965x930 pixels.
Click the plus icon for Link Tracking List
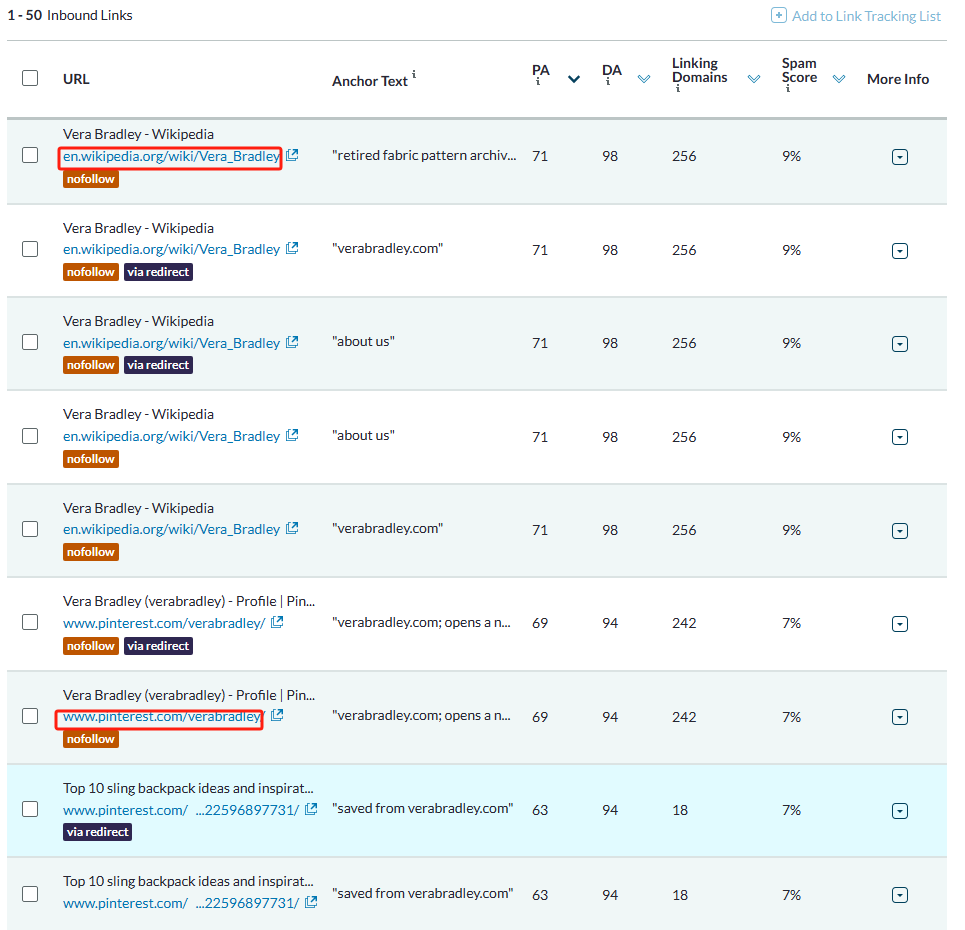(x=778, y=16)
